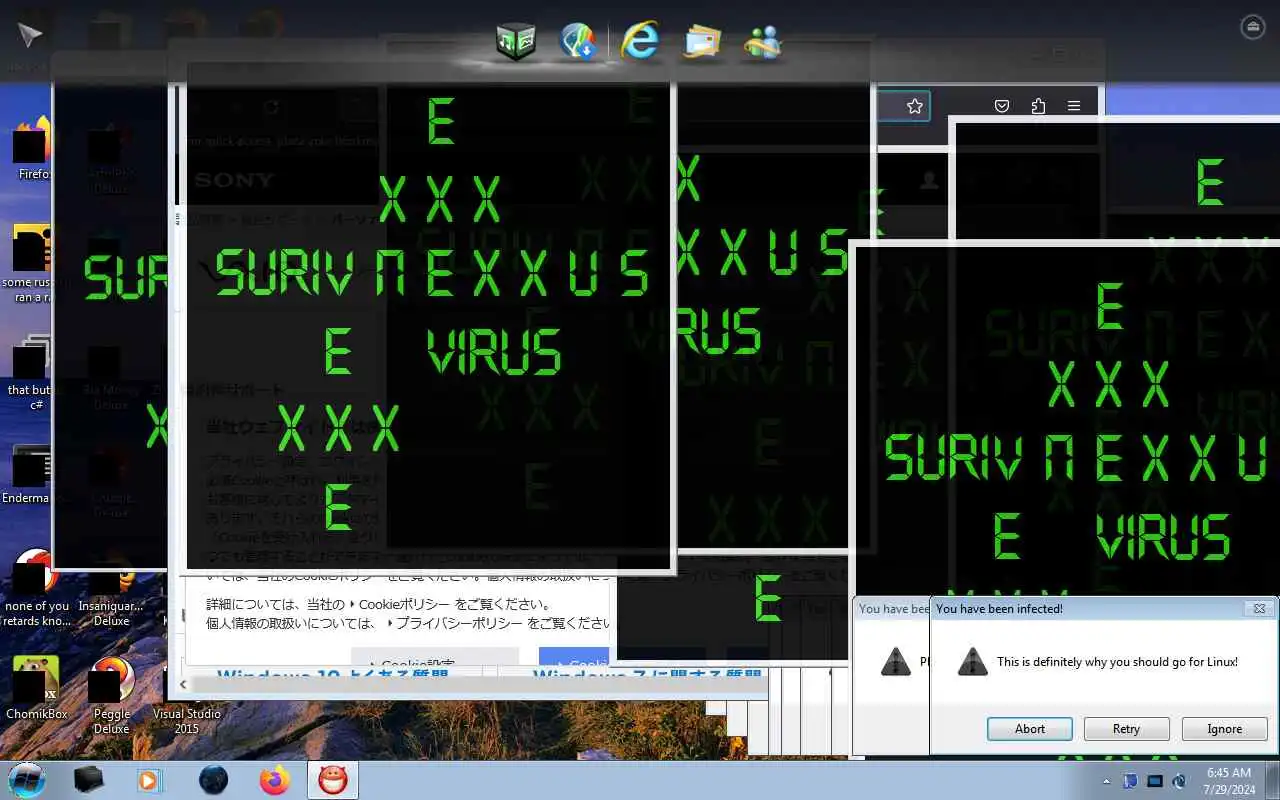Bookmark page with the Firefox star icon
Viewport: 1280px width, 800px height.
(914, 106)
